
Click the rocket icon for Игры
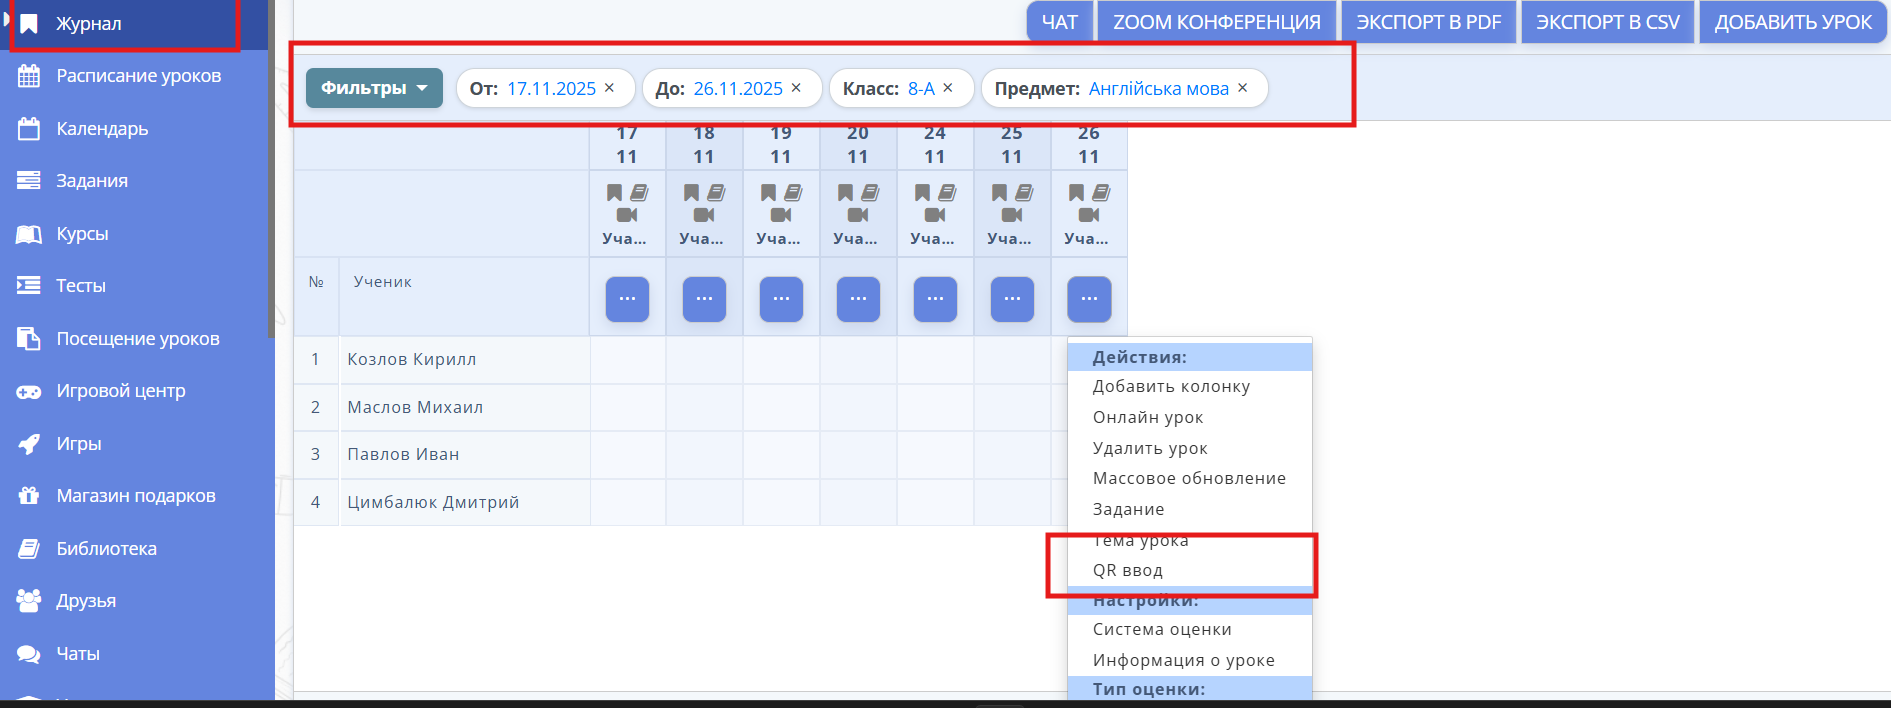coord(29,444)
